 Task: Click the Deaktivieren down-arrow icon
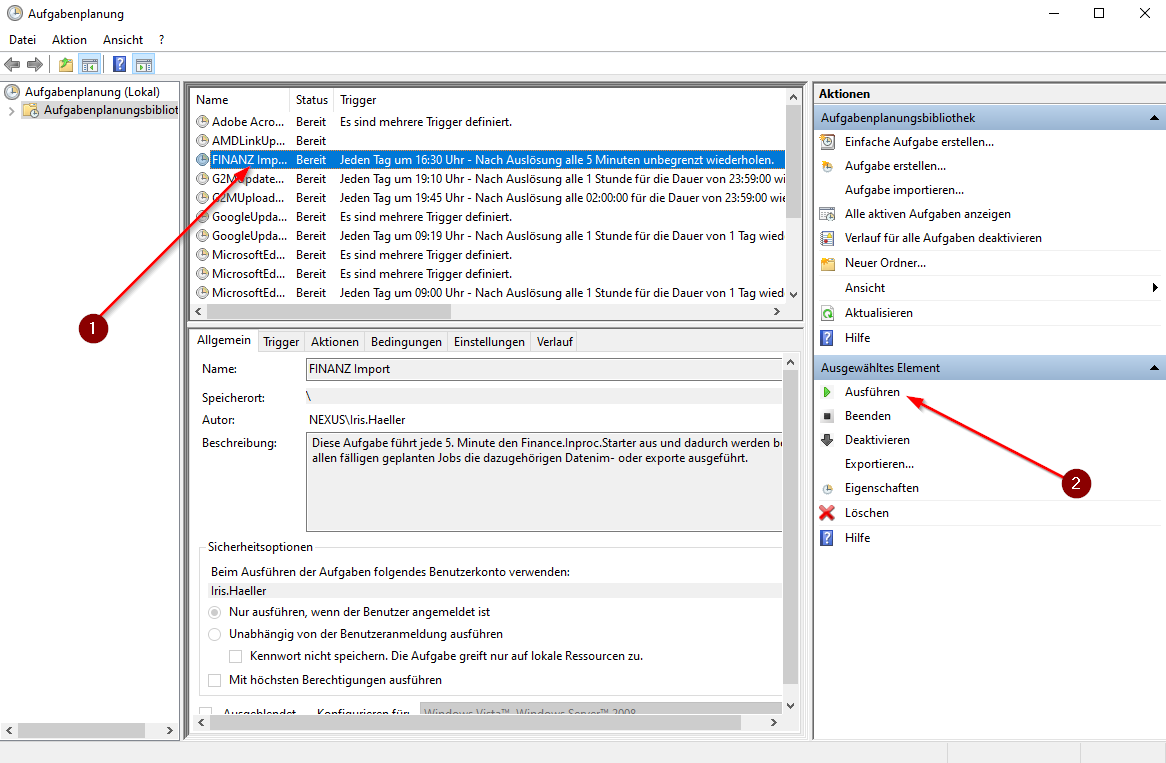[827, 440]
